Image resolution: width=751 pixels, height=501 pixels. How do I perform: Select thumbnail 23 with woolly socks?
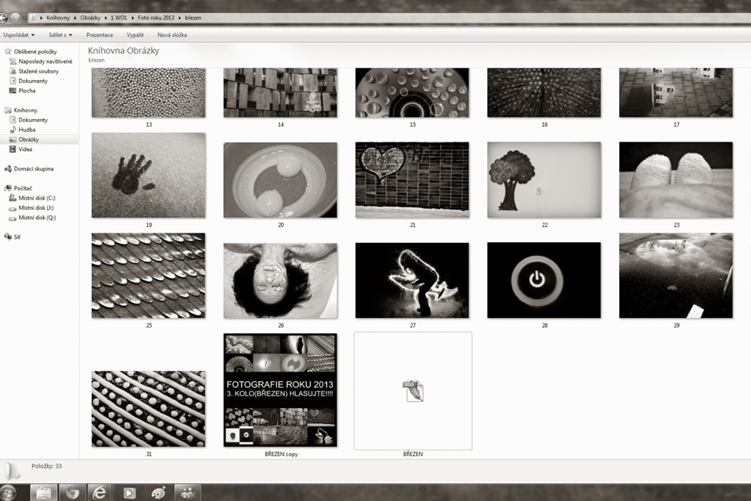pos(676,180)
